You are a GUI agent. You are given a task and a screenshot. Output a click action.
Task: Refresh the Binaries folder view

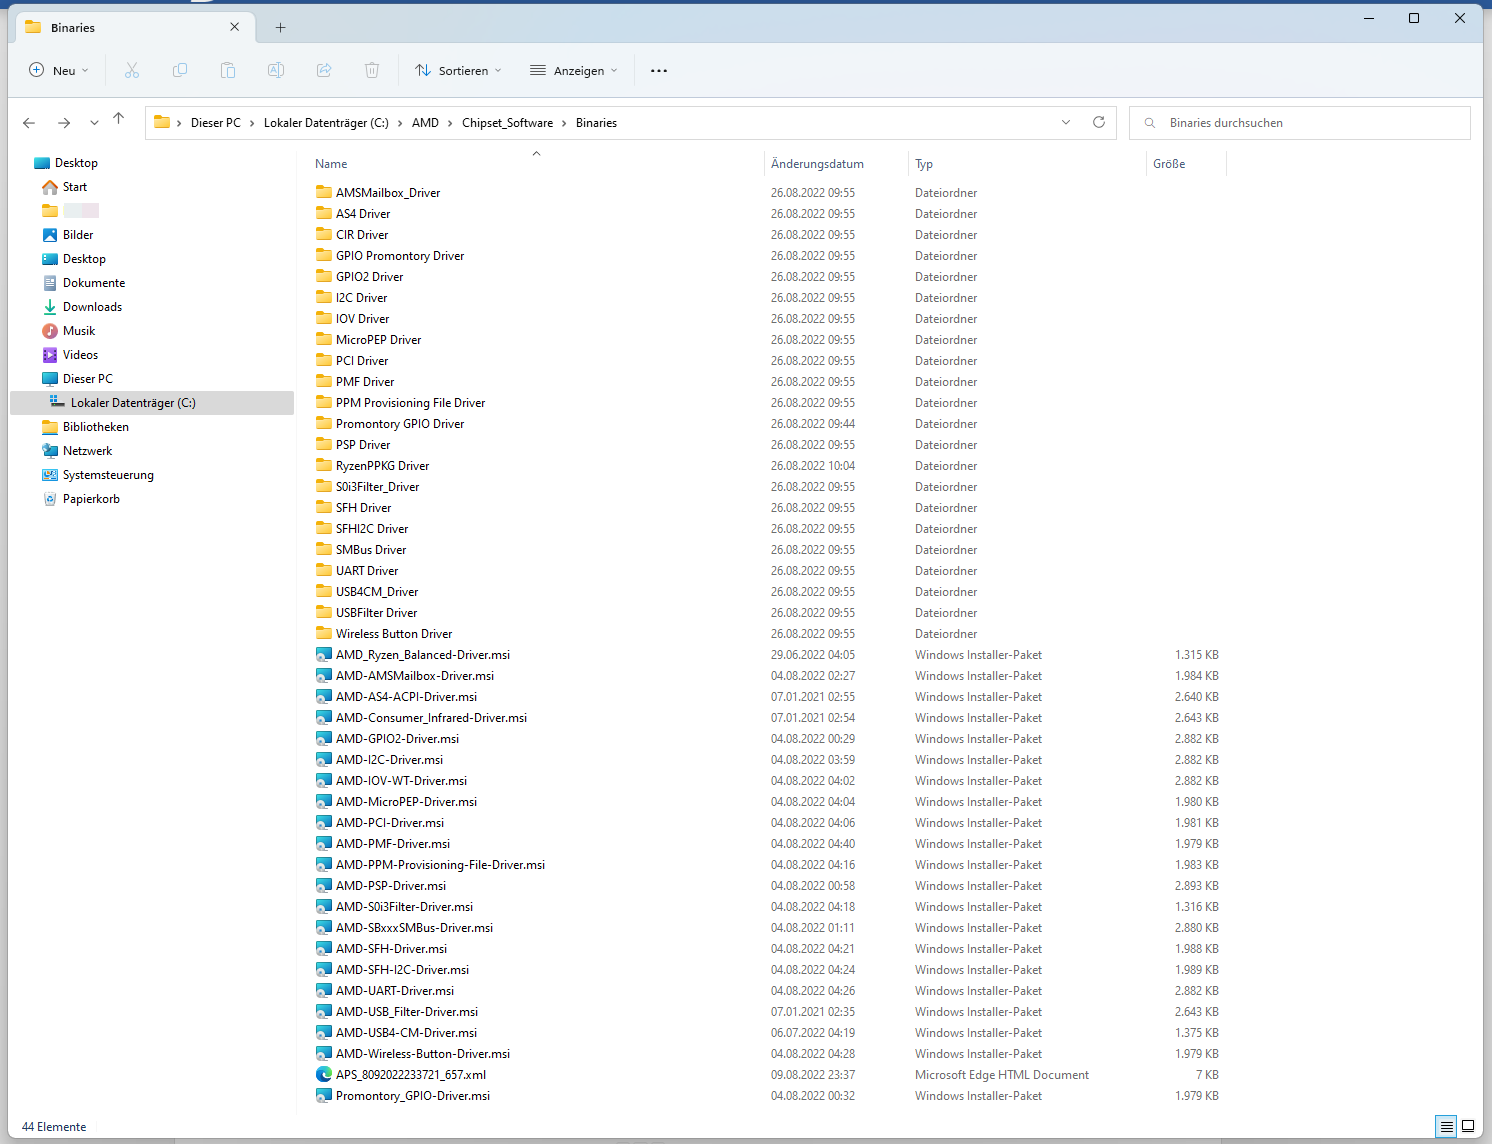coord(1099,122)
